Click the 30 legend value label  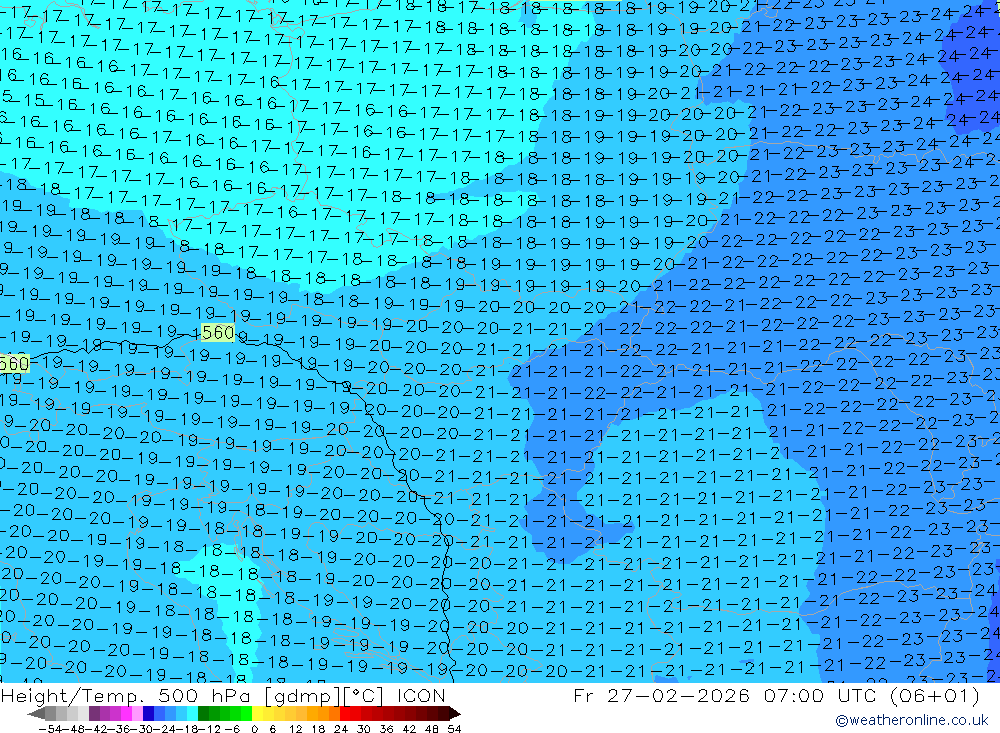pyautogui.click(x=364, y=729)
